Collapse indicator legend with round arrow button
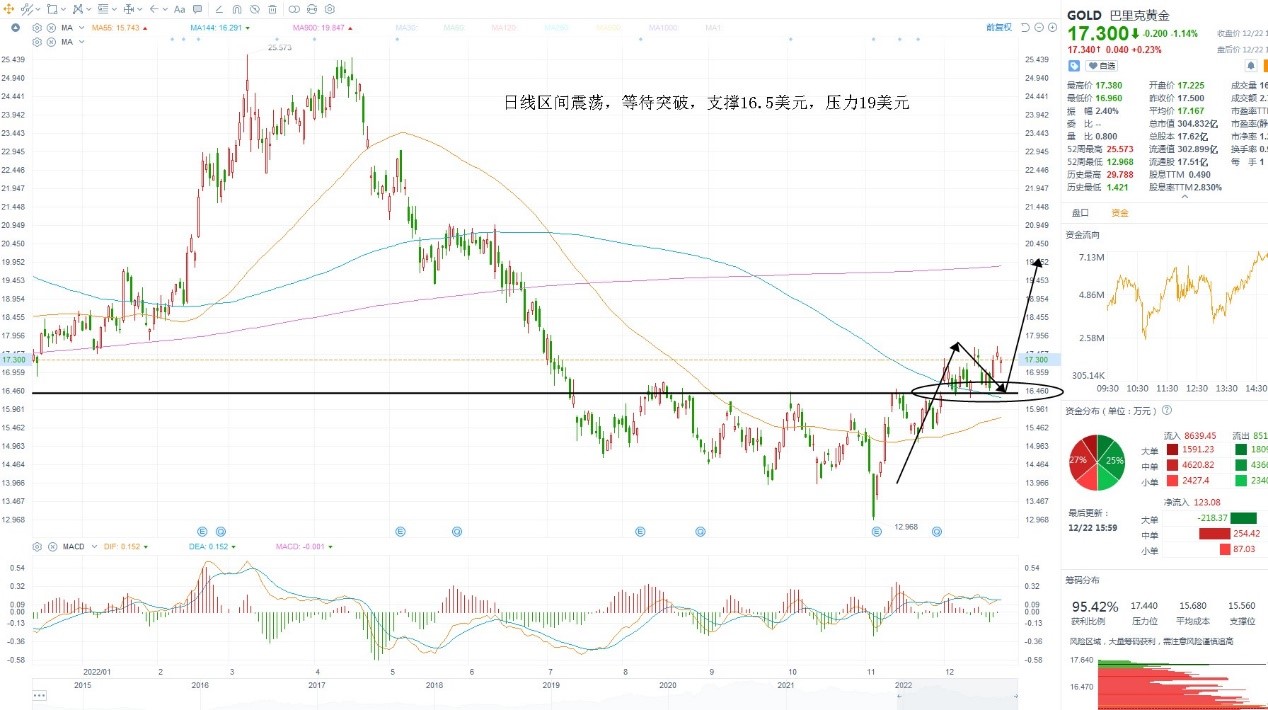1268x710 pixels. [x=15, y=28]
